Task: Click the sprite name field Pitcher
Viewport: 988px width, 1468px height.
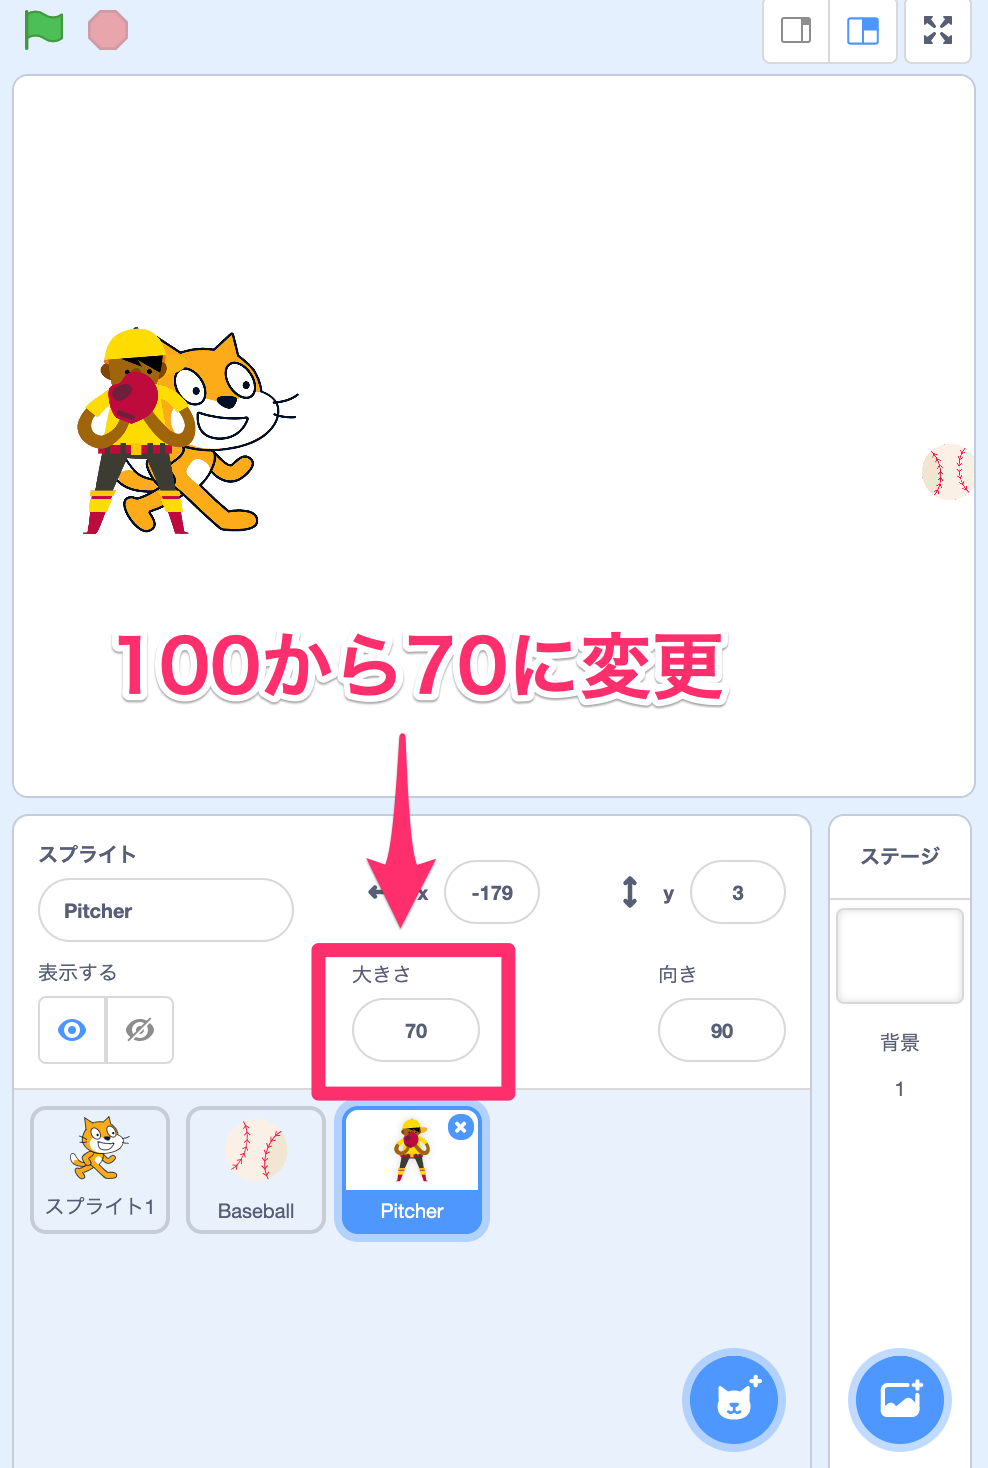Action: (x=166, y=910)
